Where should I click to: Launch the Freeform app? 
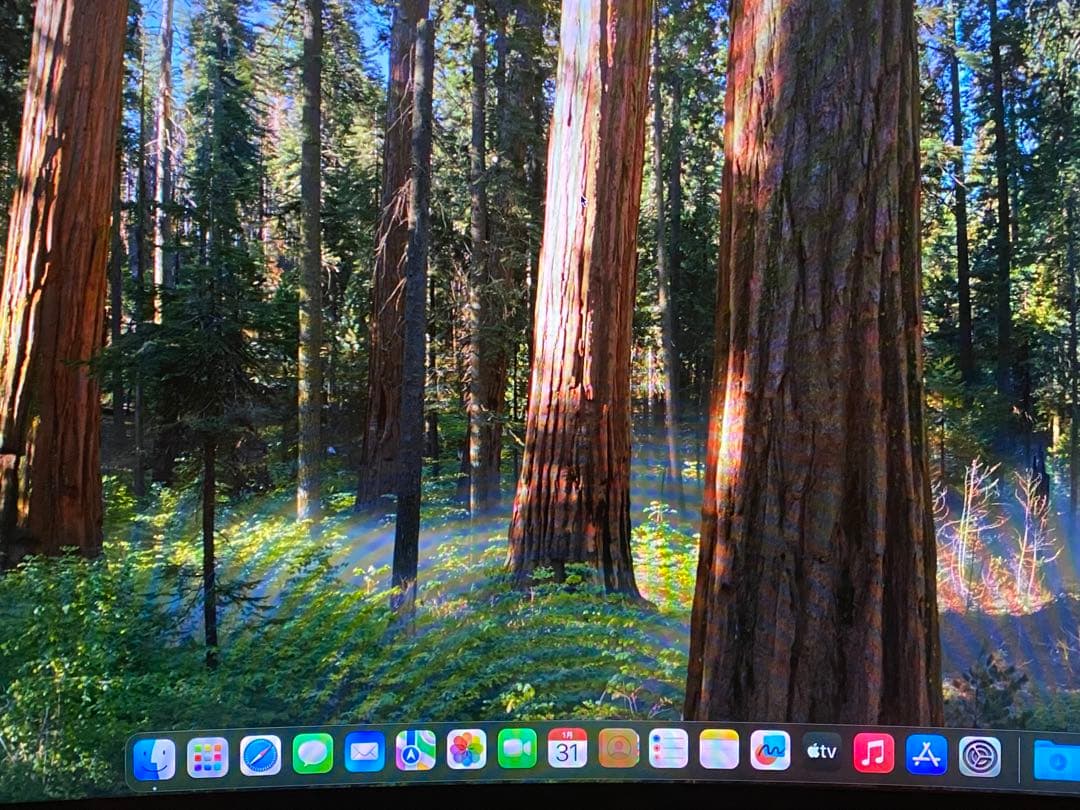click(770, 750)
